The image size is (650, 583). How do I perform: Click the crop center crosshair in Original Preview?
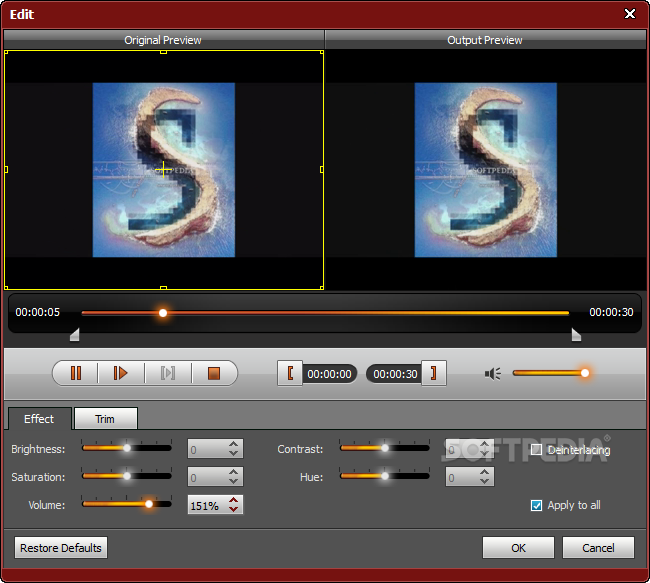(164, 170)
